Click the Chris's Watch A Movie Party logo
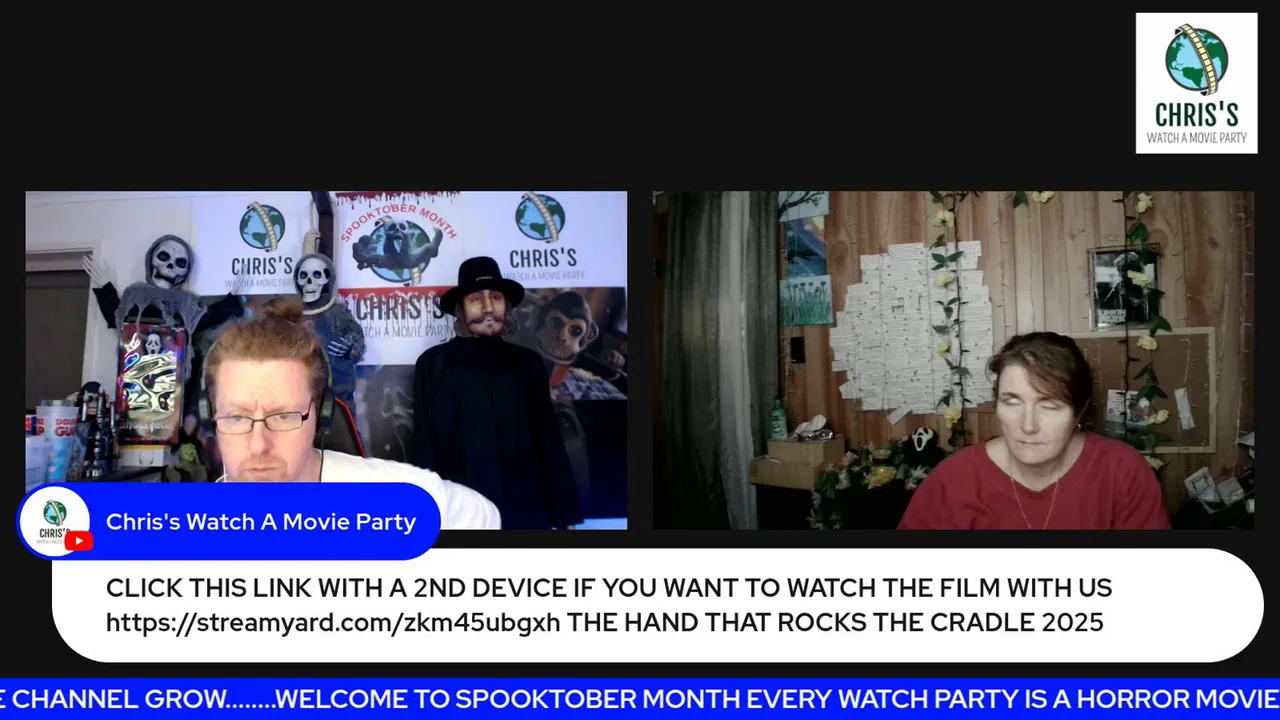1280x720 pixels. (x=1196, y=83)
